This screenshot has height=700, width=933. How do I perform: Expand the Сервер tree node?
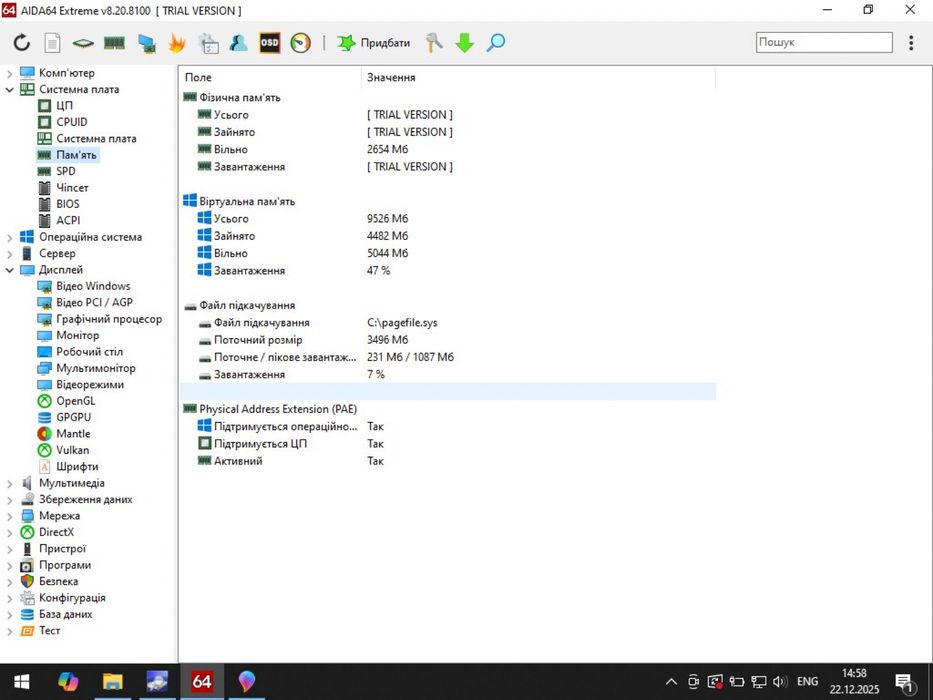pos(10,254)
